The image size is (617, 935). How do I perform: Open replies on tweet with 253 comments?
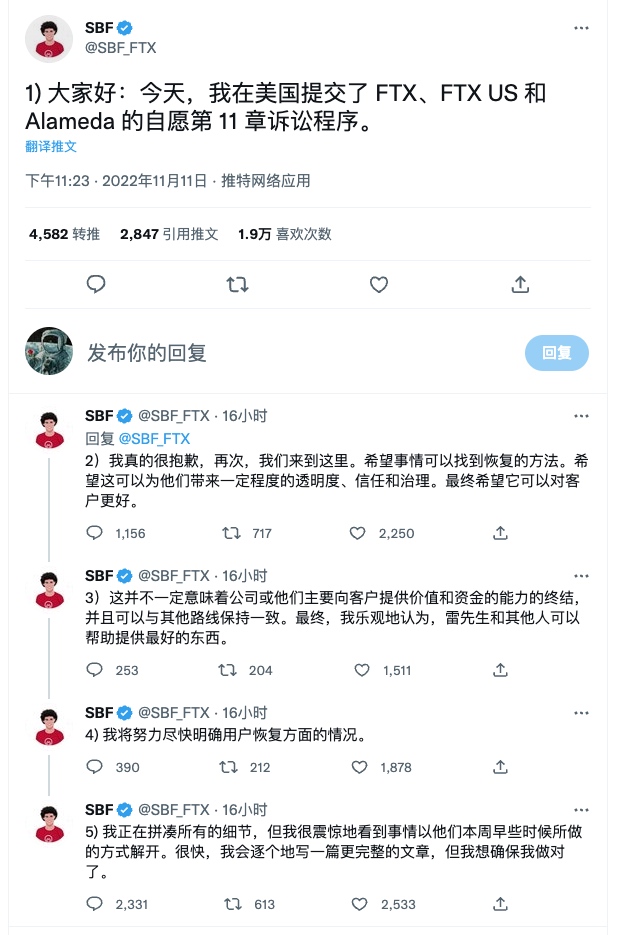[x=95, y=670]
